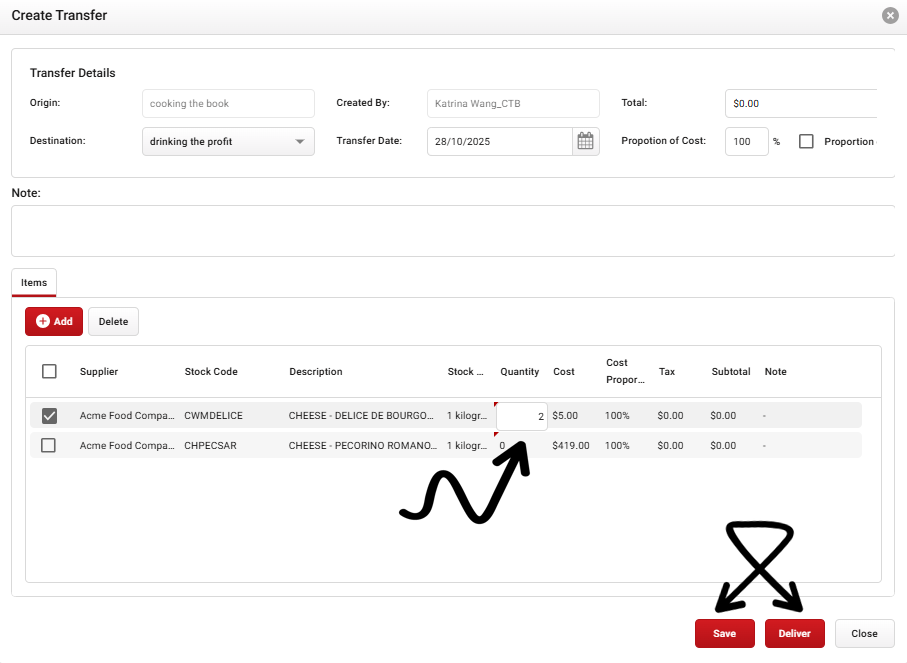This screenshot has width=907, height=663.
Task: Expand the Destination dropdown arrow
Action: 300,142
